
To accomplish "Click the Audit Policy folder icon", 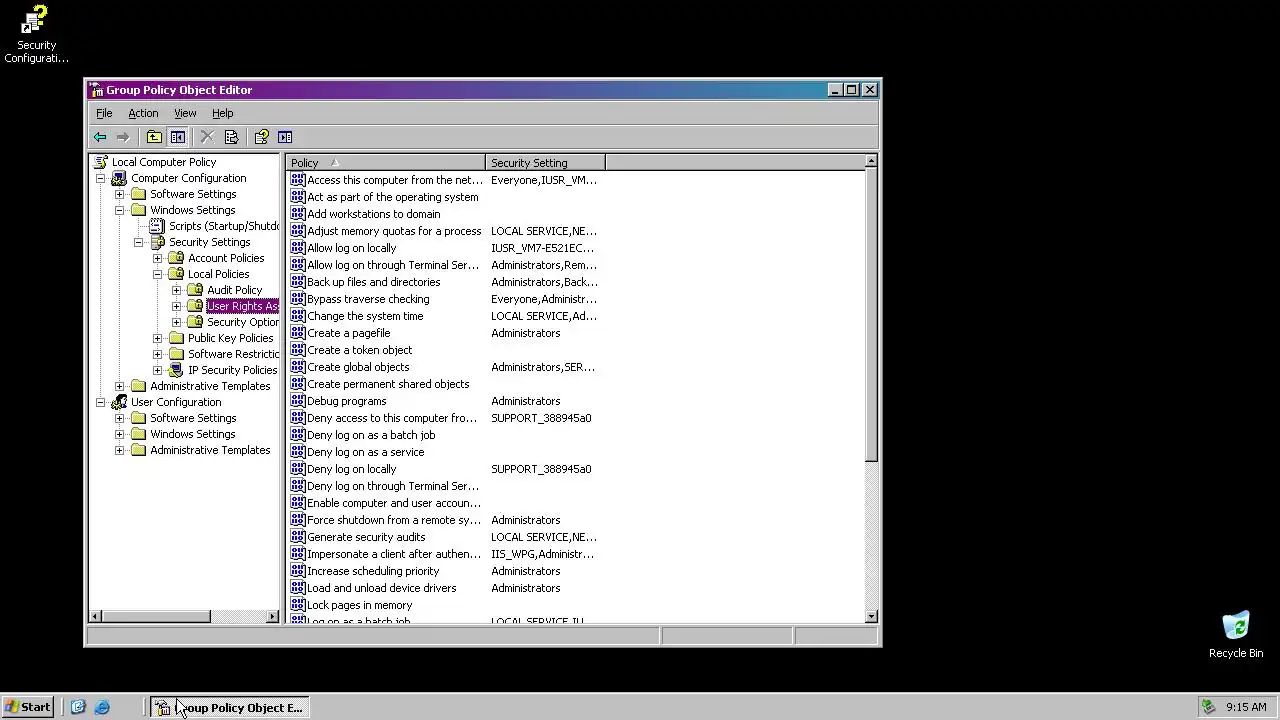I will pos(195,290).
